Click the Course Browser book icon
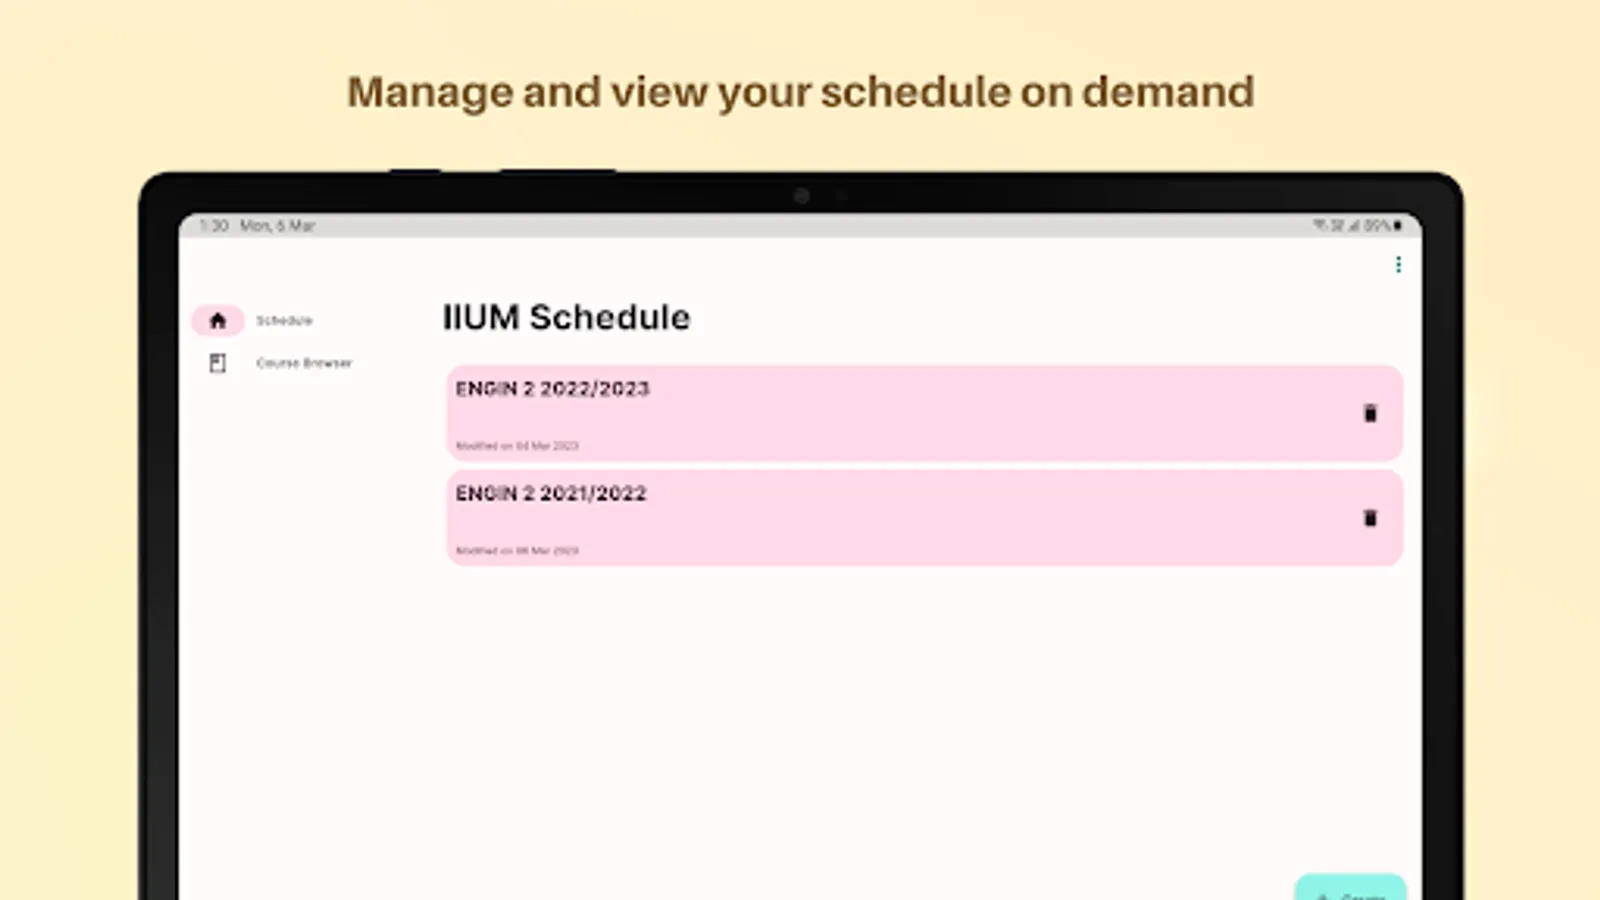Viewport: 1600px width, 900px height. tap(218, 363)
